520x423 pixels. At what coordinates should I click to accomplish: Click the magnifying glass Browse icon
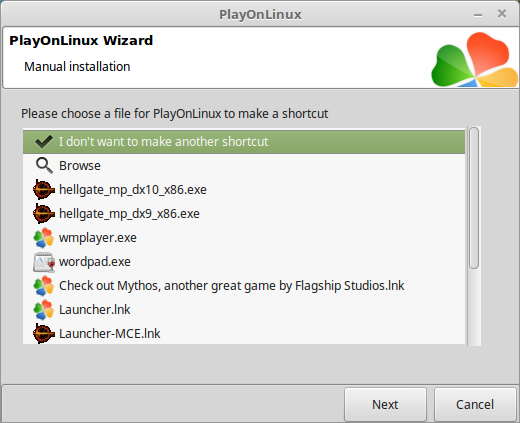tap(44, 166)
